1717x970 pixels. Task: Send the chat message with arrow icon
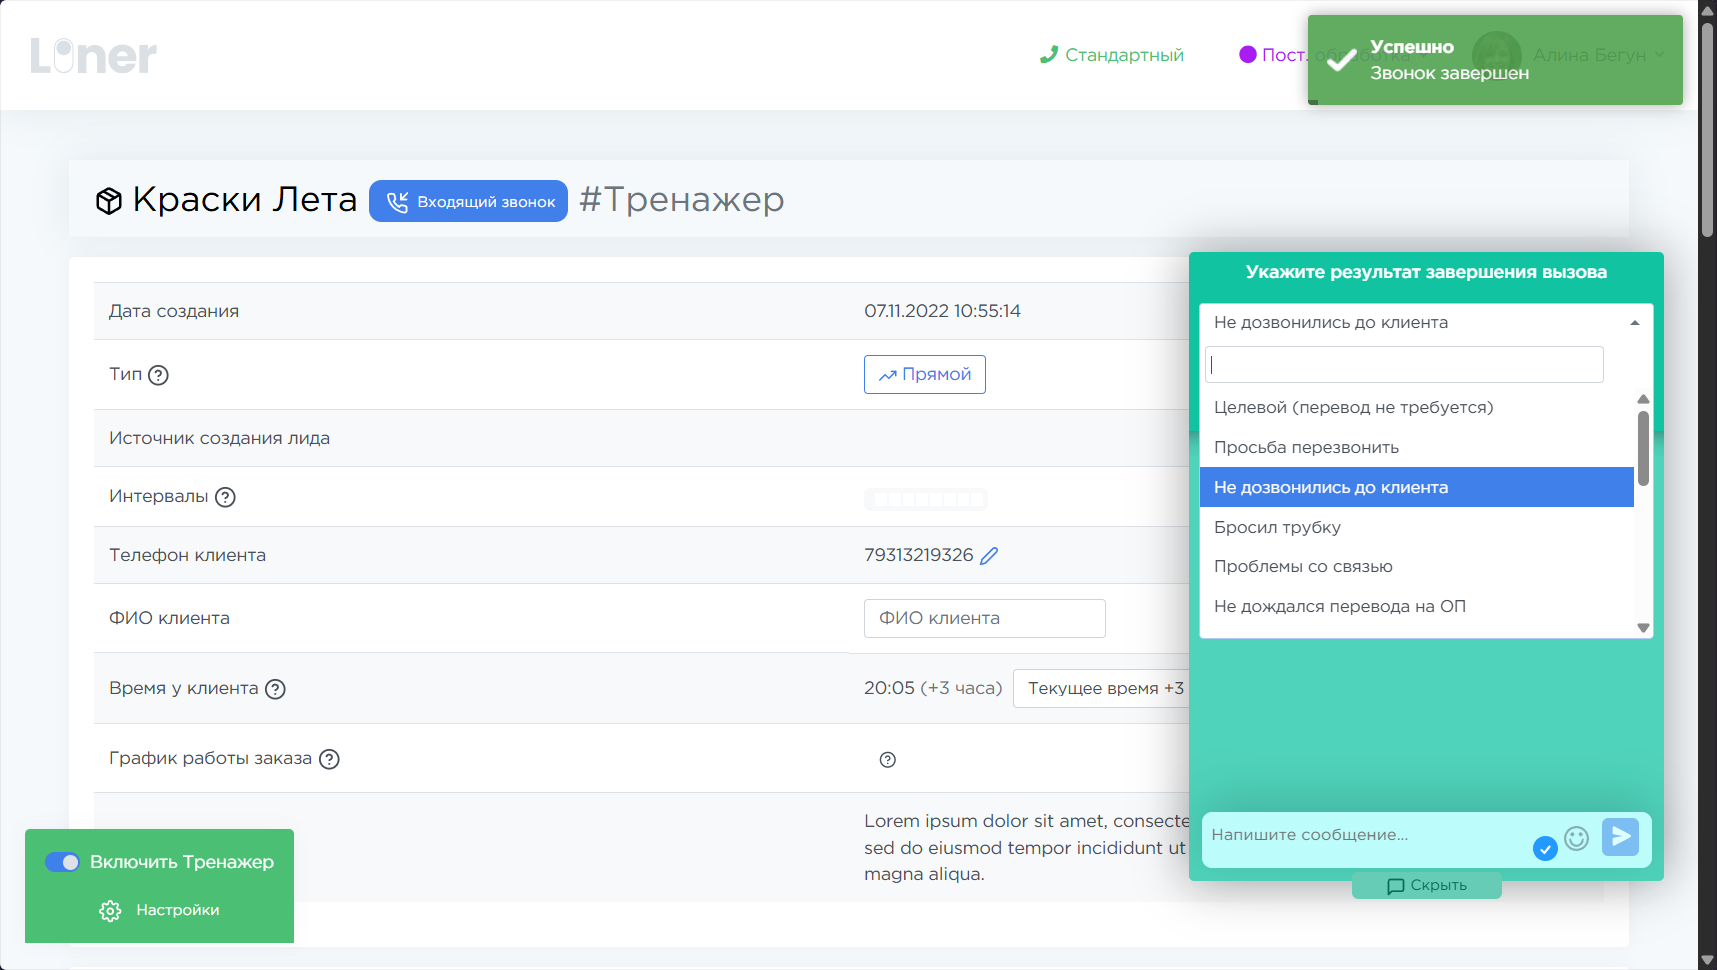point(1620,836)
